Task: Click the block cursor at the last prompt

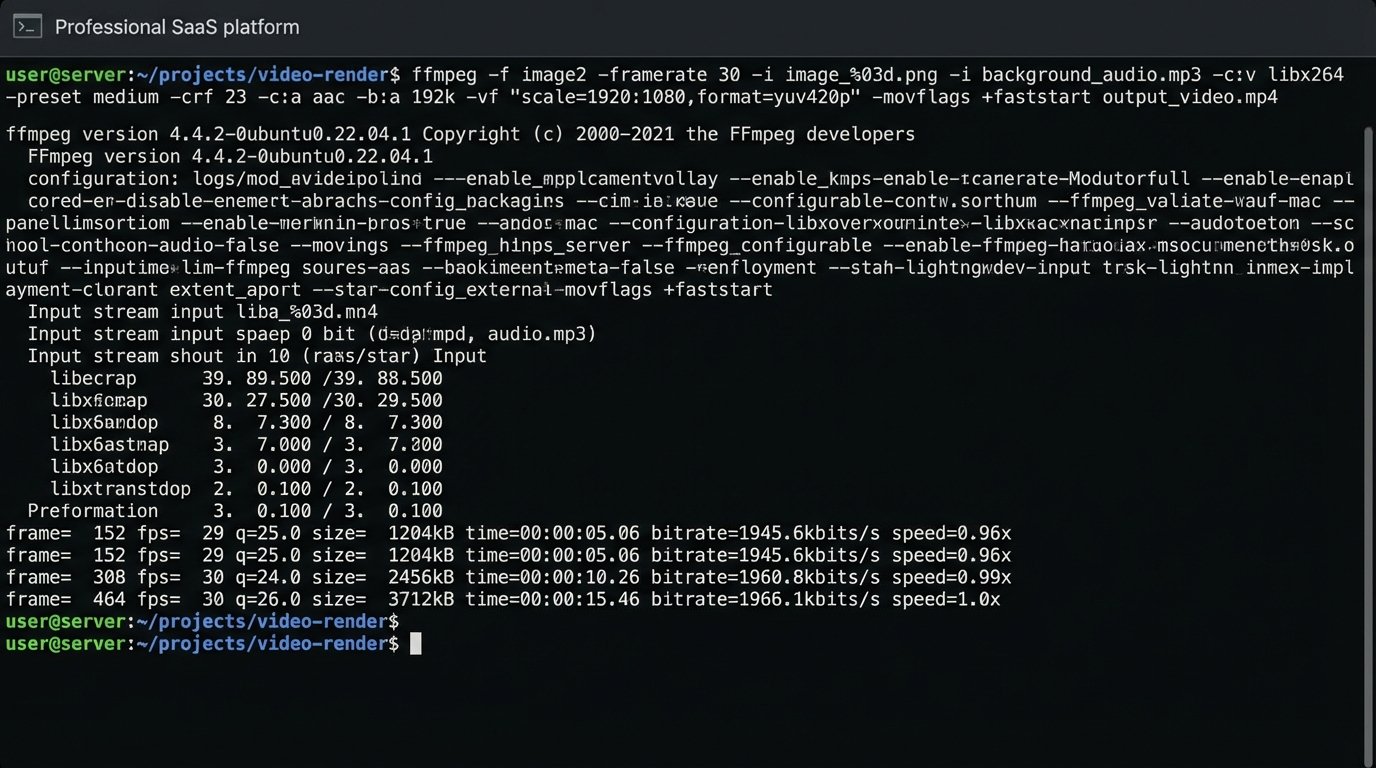Action: point(416,644)
